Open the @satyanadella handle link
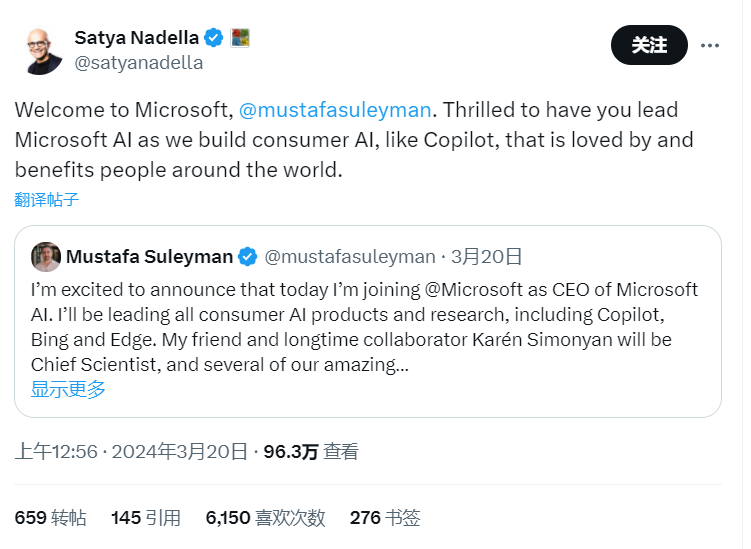Image resolution: width=751 pixels, height=549 pixels. pos(138,62)
